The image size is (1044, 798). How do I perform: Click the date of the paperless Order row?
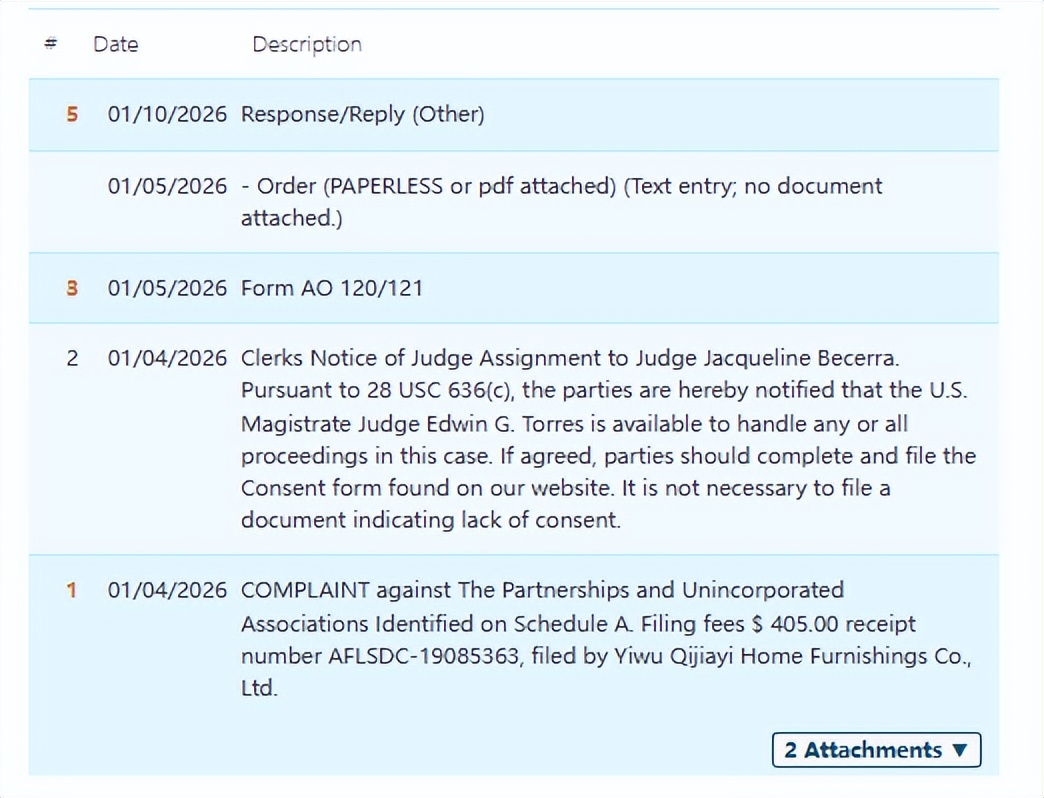point(167,186)
